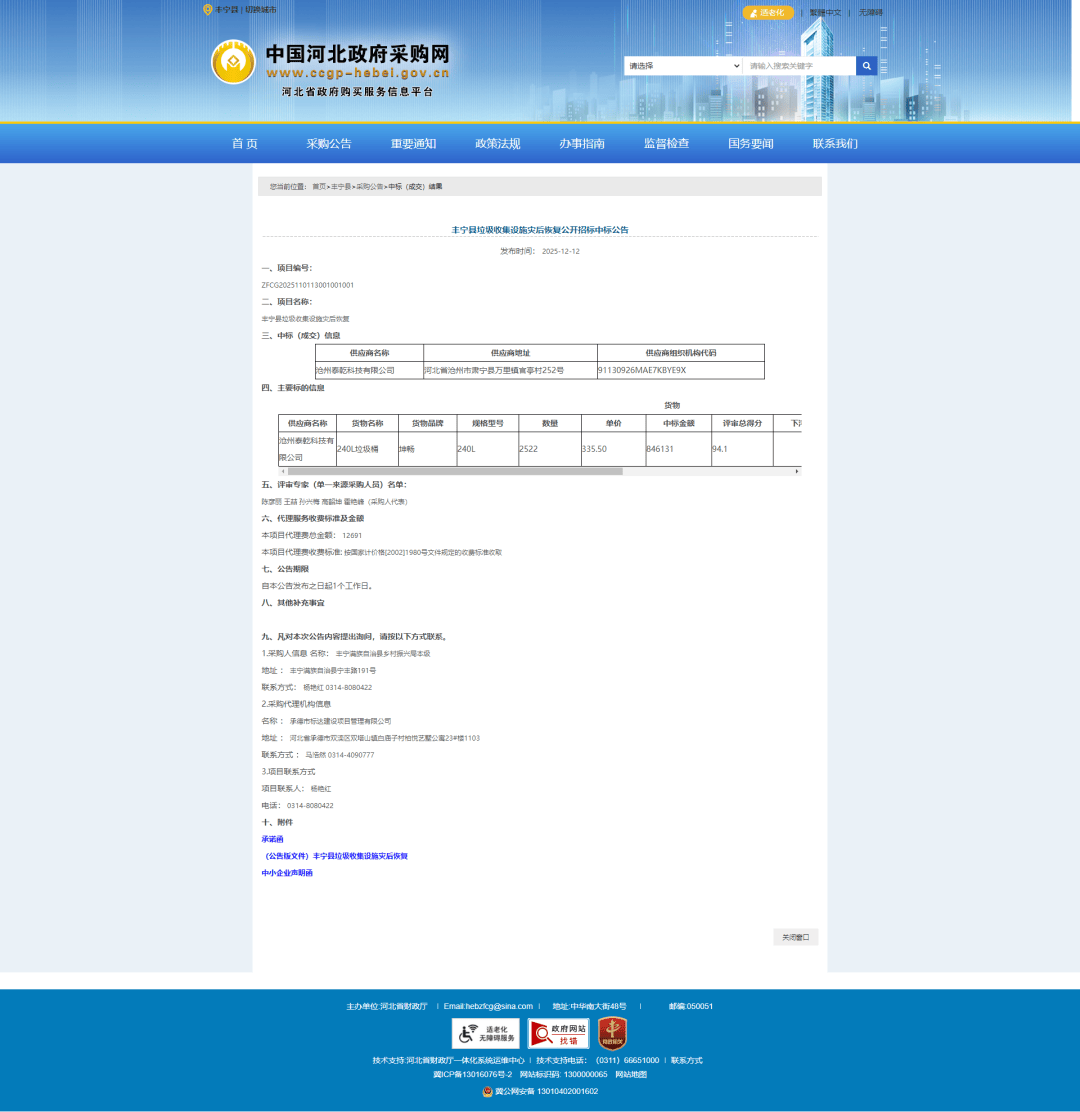The height and width of the screenshot is (1112, 1080).
Task: Click the table's right scroll arrow
Action: (x=797, y=471)
